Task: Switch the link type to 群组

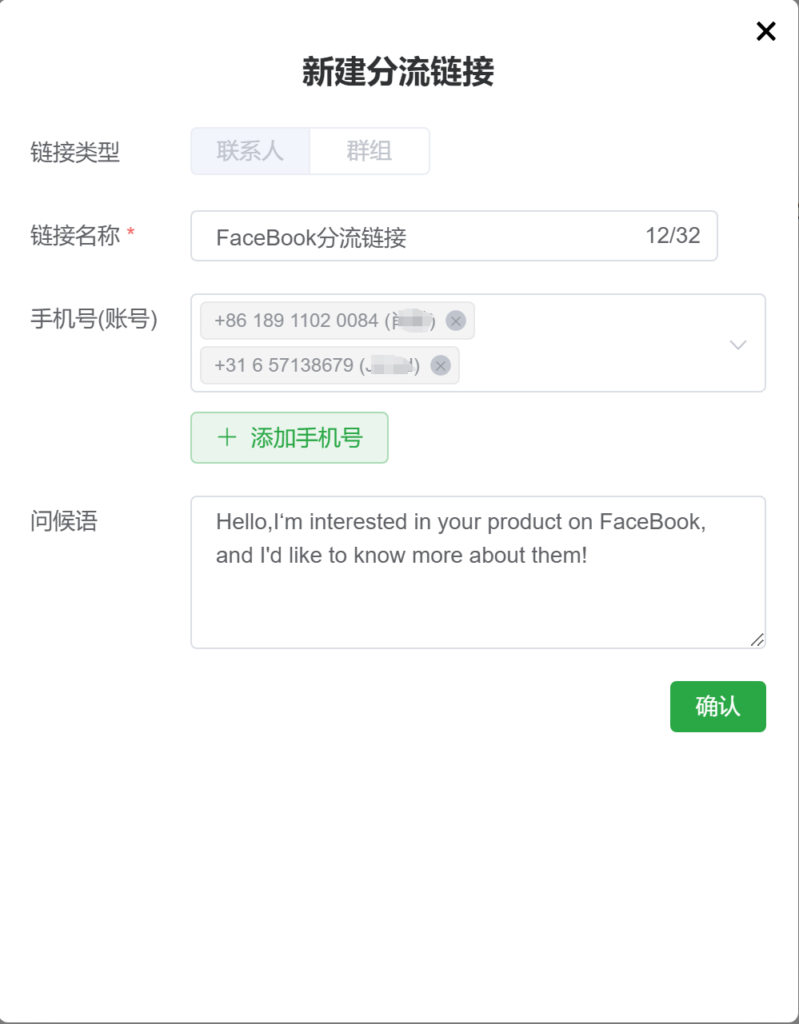Action: click(x=369, y=151)
